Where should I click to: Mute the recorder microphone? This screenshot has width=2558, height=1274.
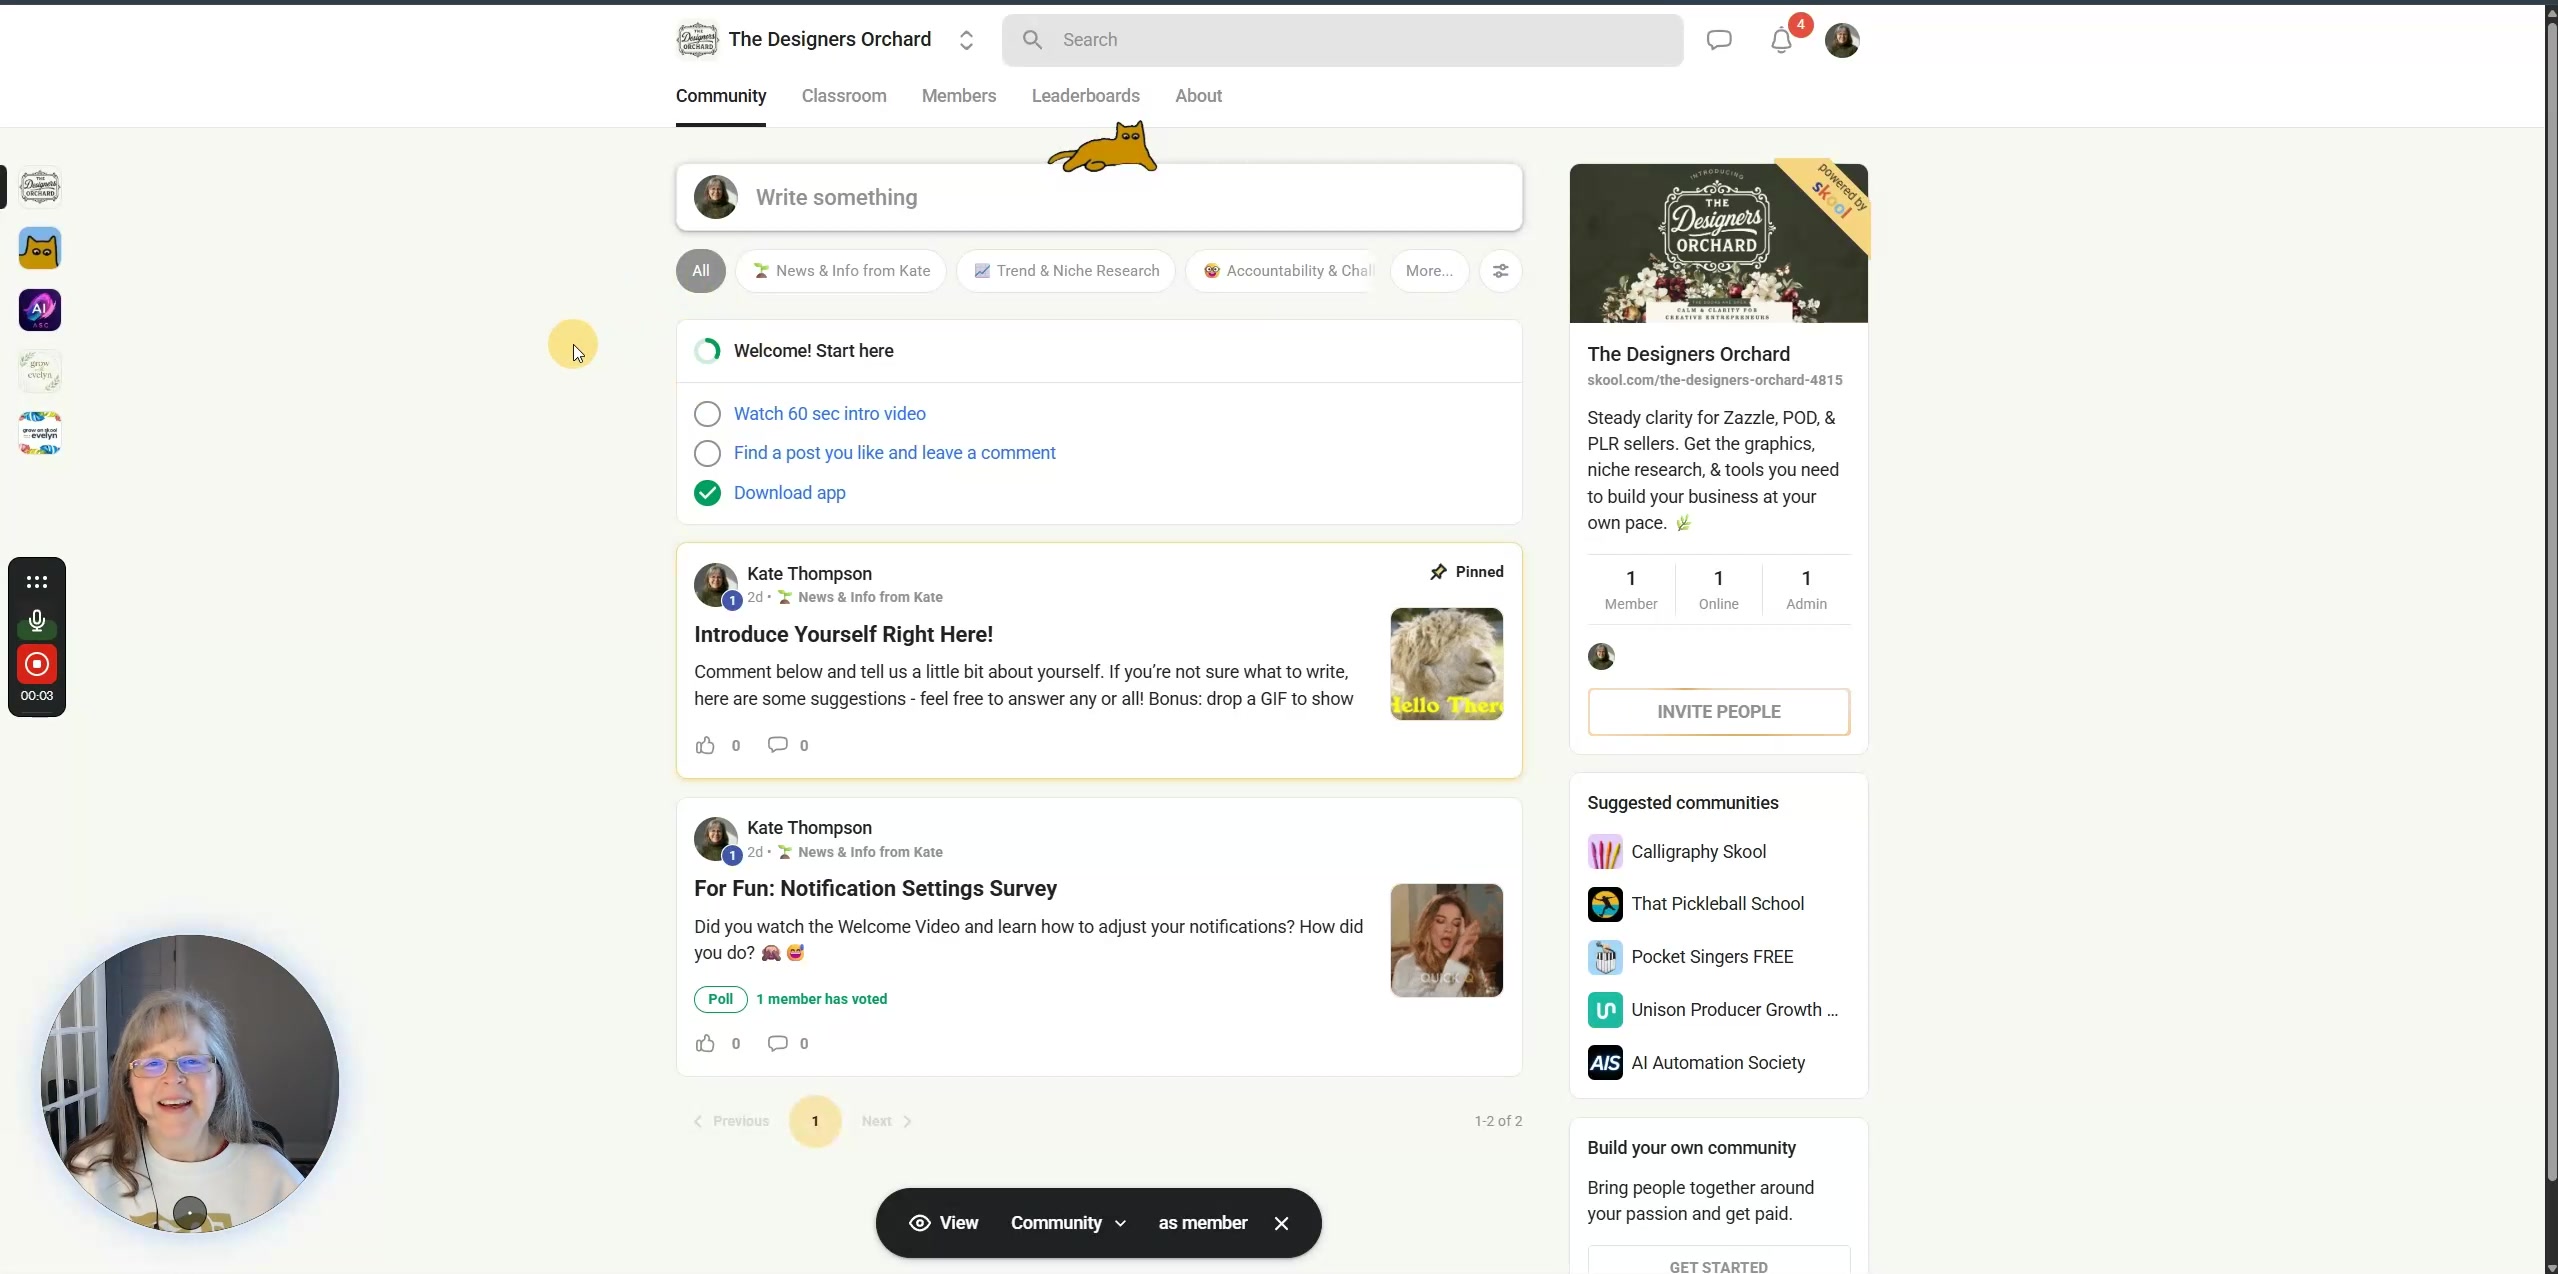[37, 622]
